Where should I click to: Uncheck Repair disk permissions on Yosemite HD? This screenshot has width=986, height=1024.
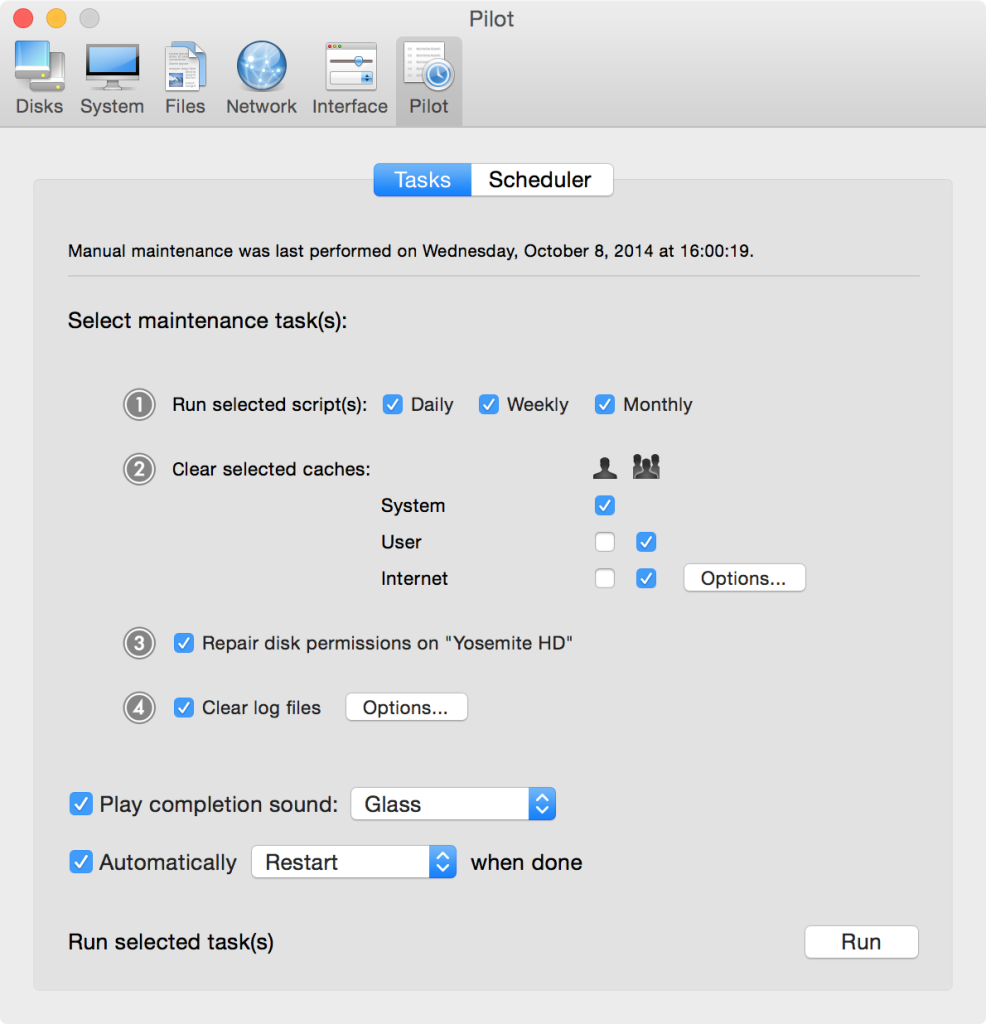183,643
